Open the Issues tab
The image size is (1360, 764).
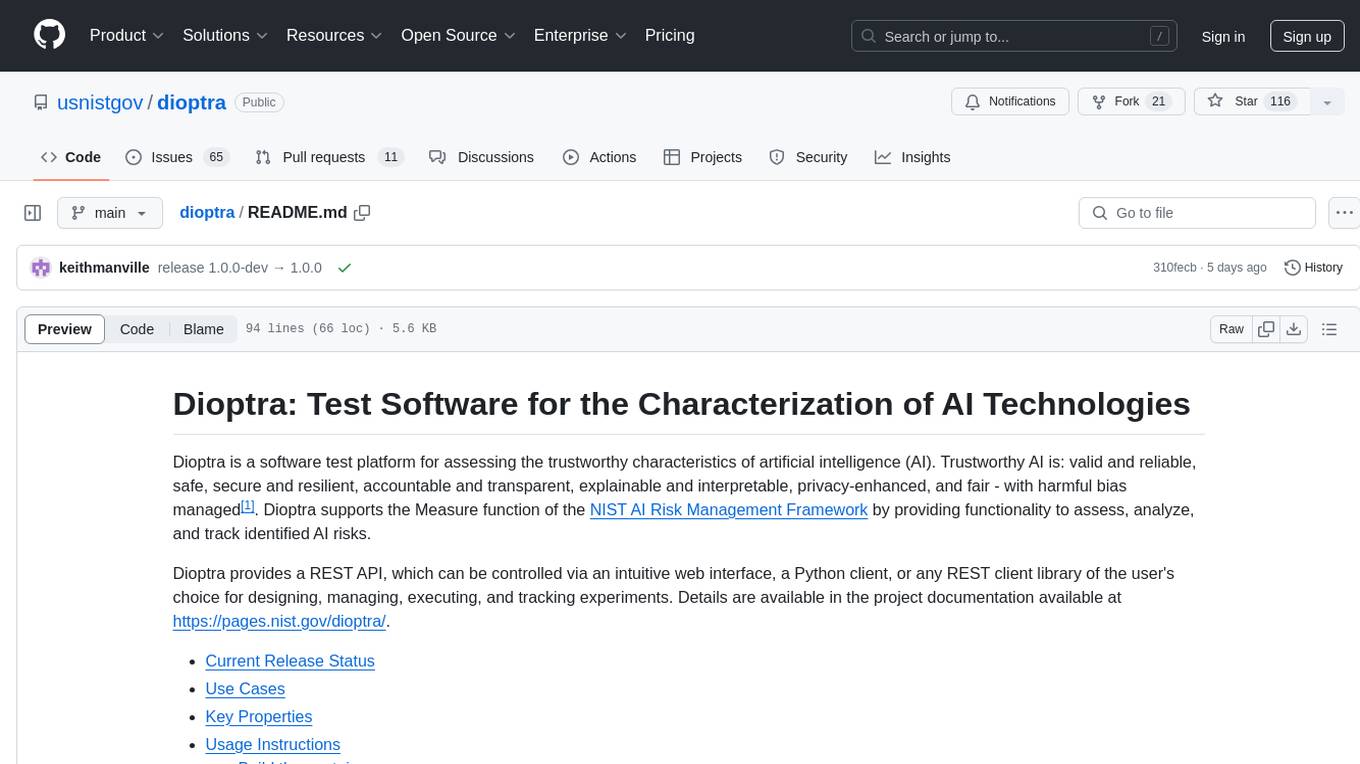[177, 157]
